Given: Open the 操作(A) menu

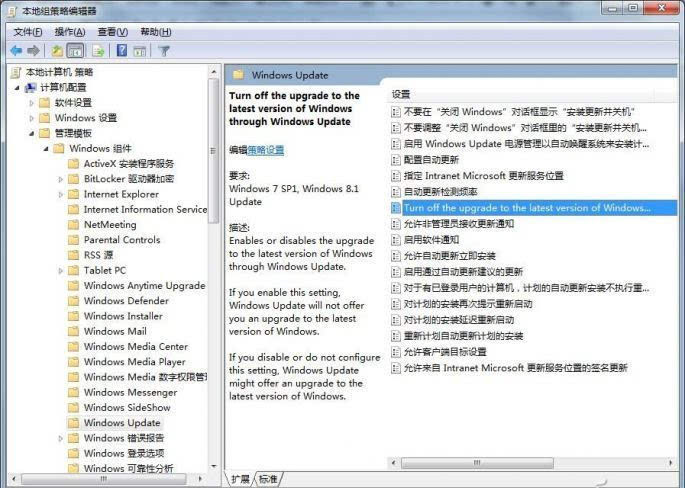Looking at the screenshot, I should pyautogui.click(x=70, y=32).
